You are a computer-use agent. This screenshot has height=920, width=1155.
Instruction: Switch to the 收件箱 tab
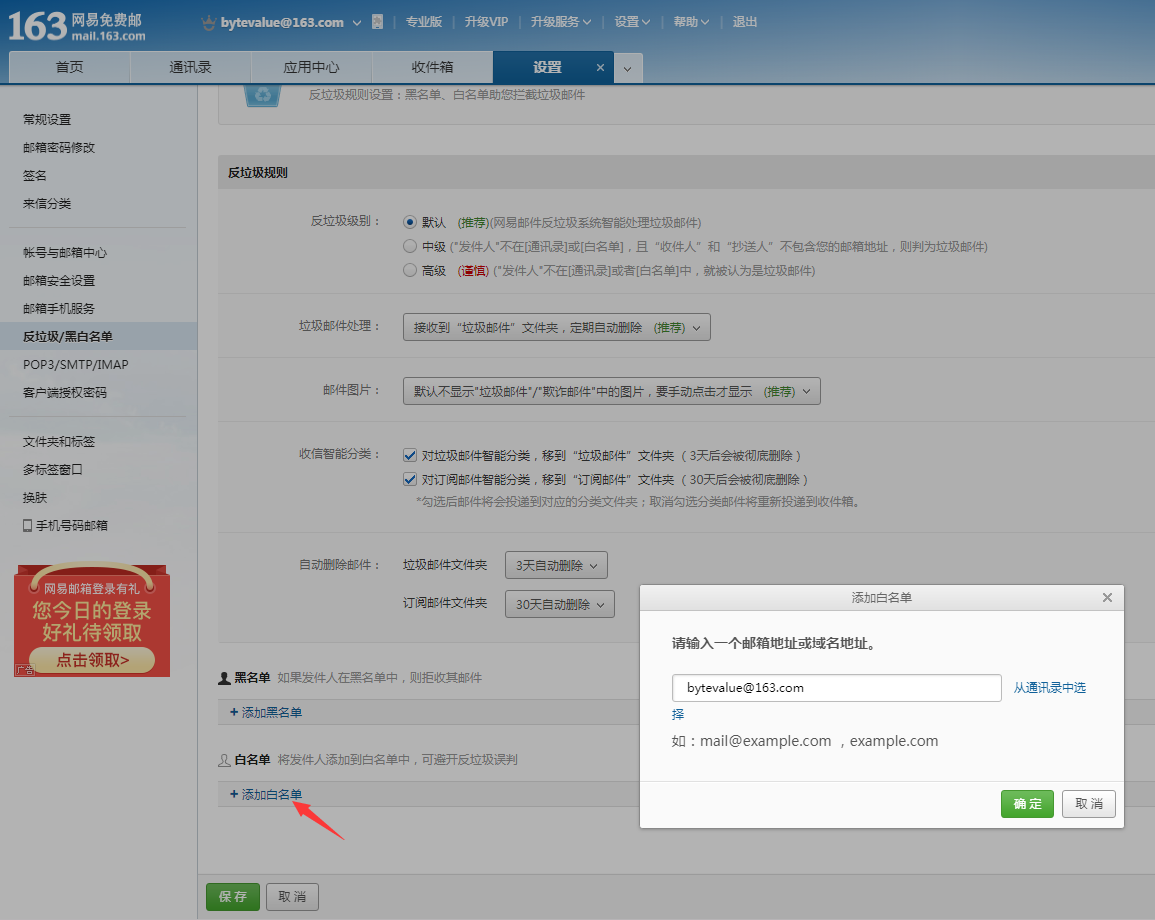(x=432, y=68)
